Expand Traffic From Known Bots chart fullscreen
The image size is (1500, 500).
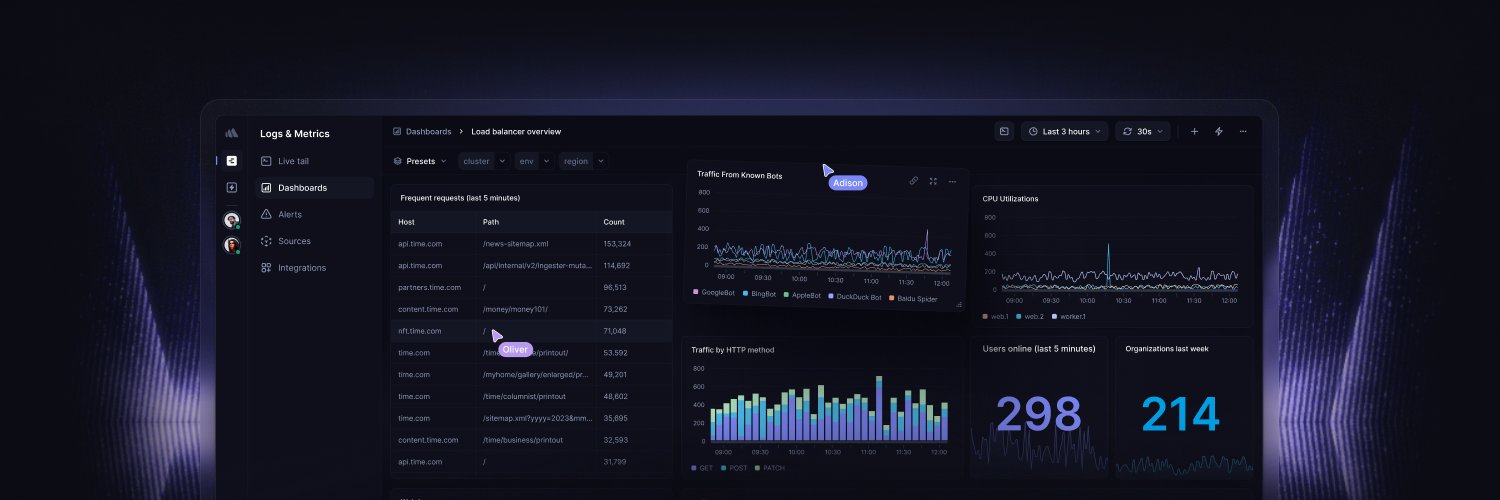[933, 181]
